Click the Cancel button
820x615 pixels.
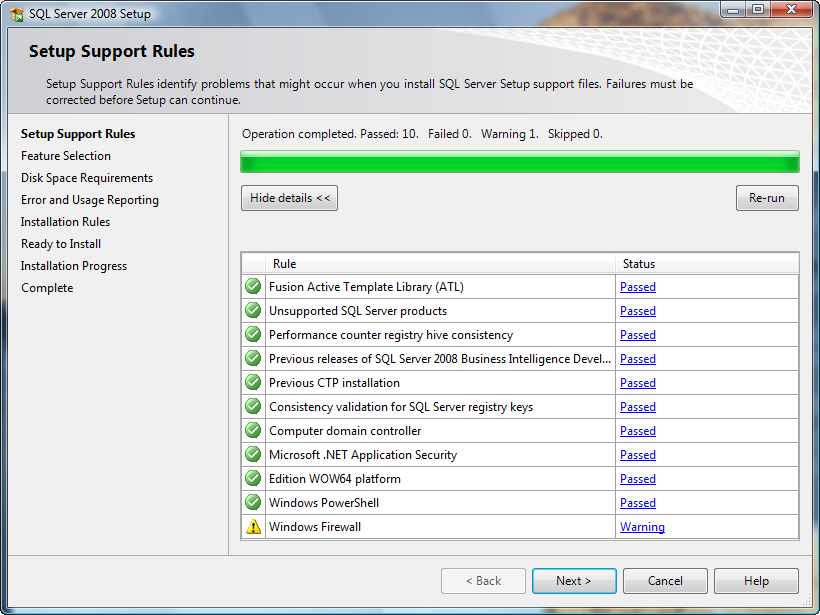pyautogui.click(x=665, y=581)
